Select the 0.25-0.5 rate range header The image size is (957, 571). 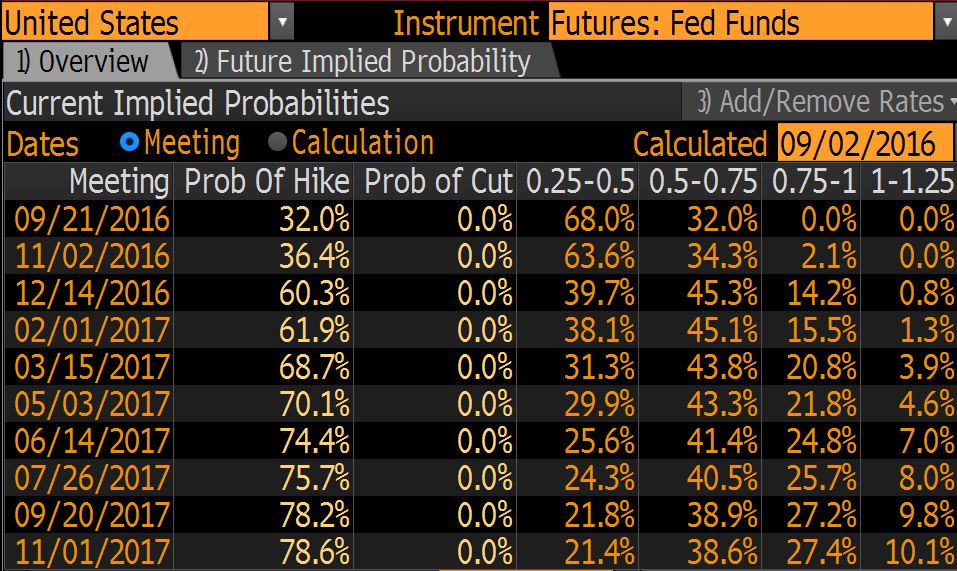pyautogui.click(x=580, y=181)
